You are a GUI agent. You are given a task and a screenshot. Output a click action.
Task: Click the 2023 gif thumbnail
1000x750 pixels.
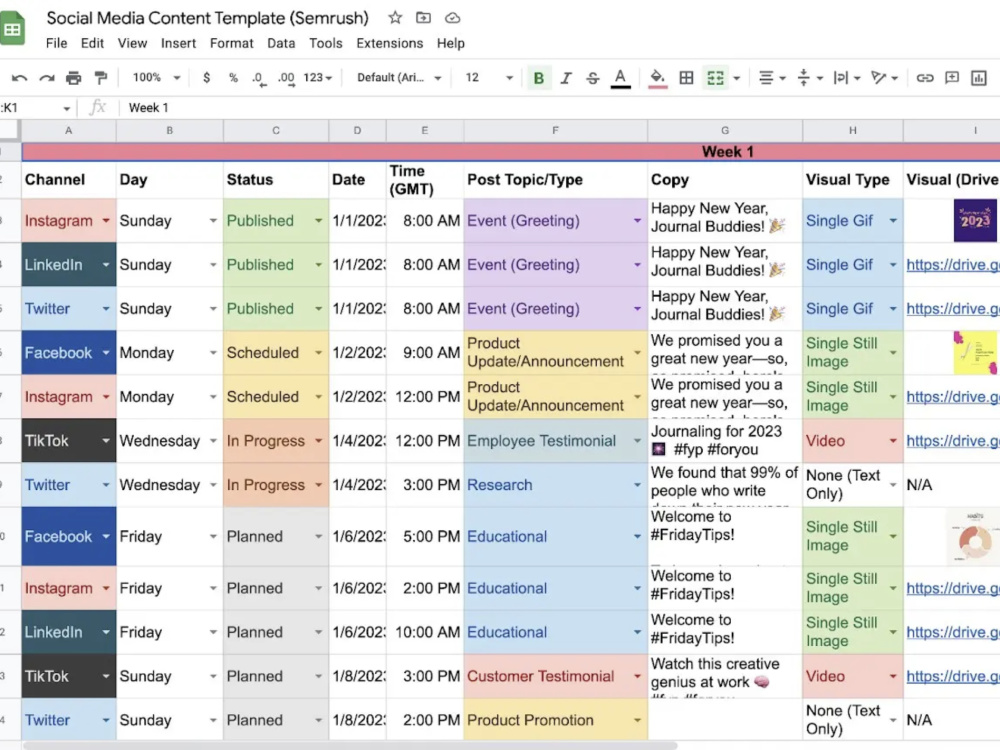(x=975, y=221)
